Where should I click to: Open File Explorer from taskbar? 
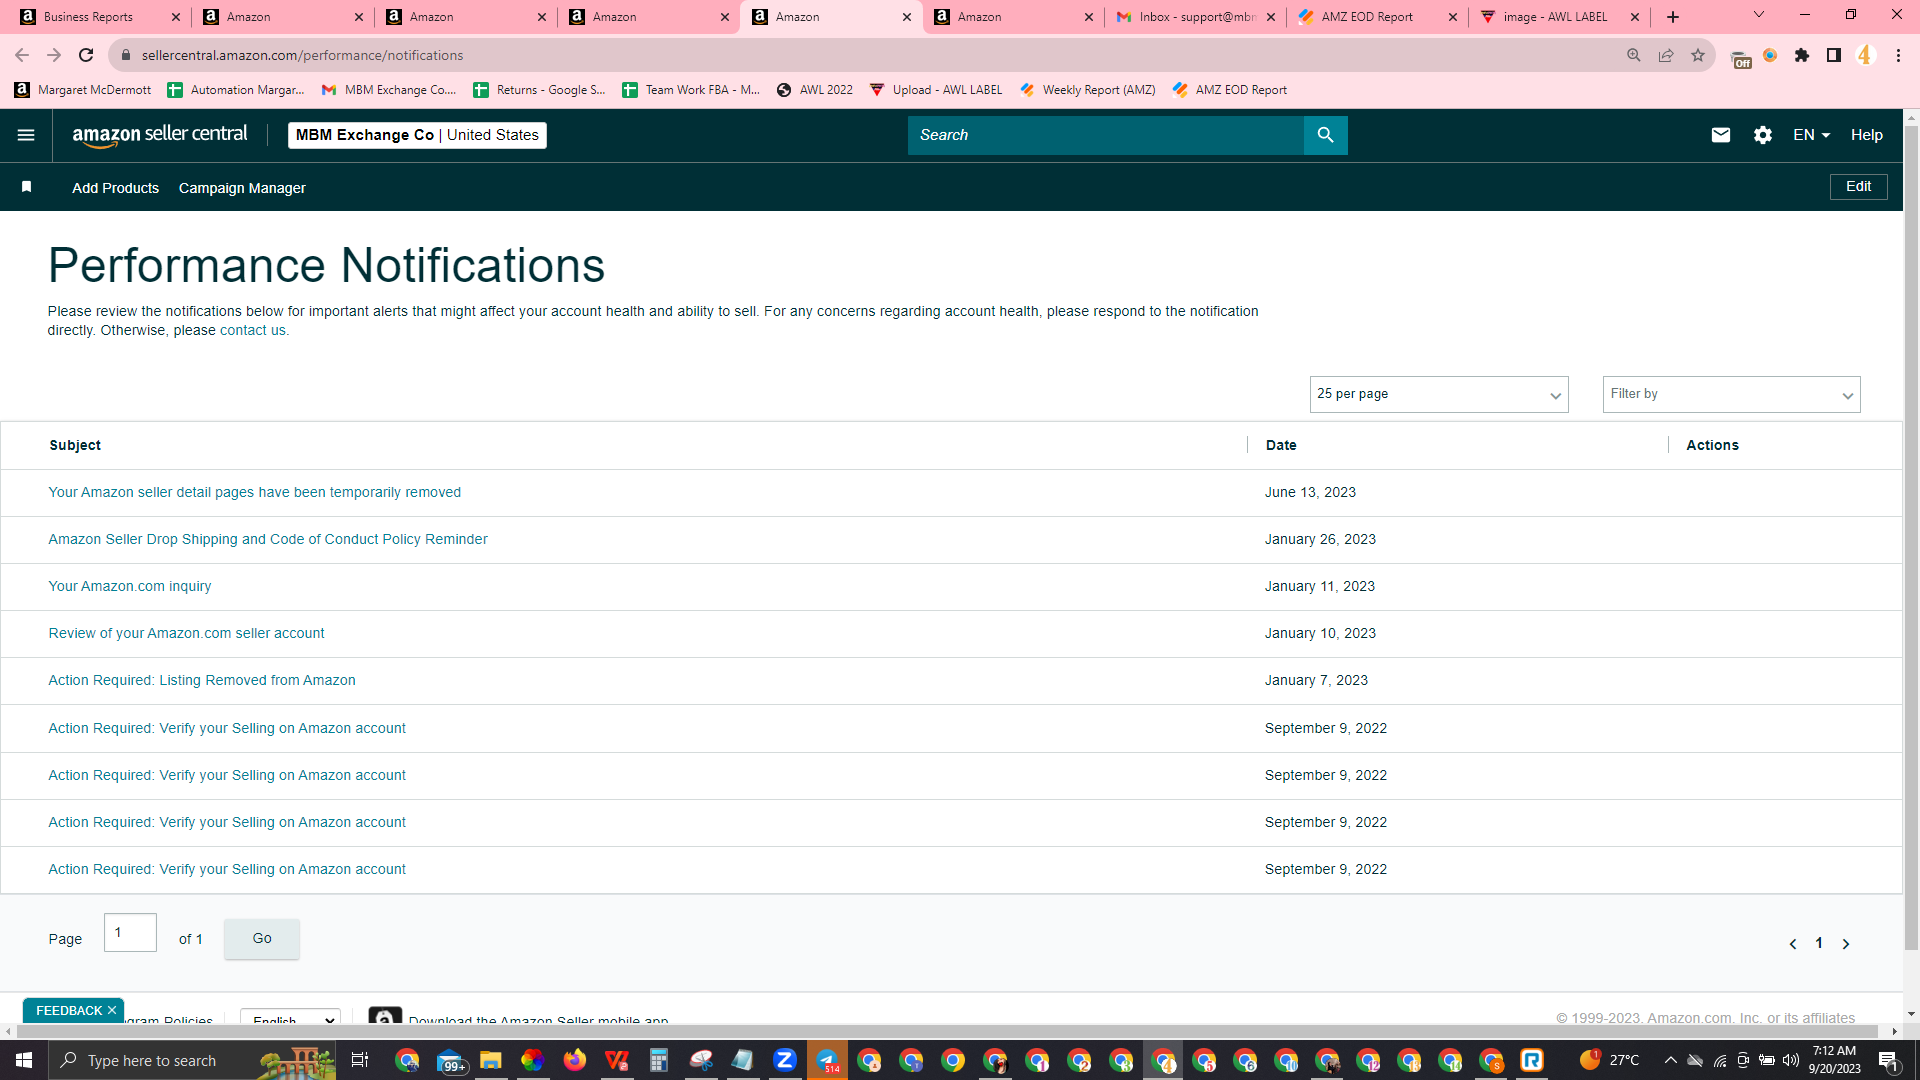[x=490, y=1060]
